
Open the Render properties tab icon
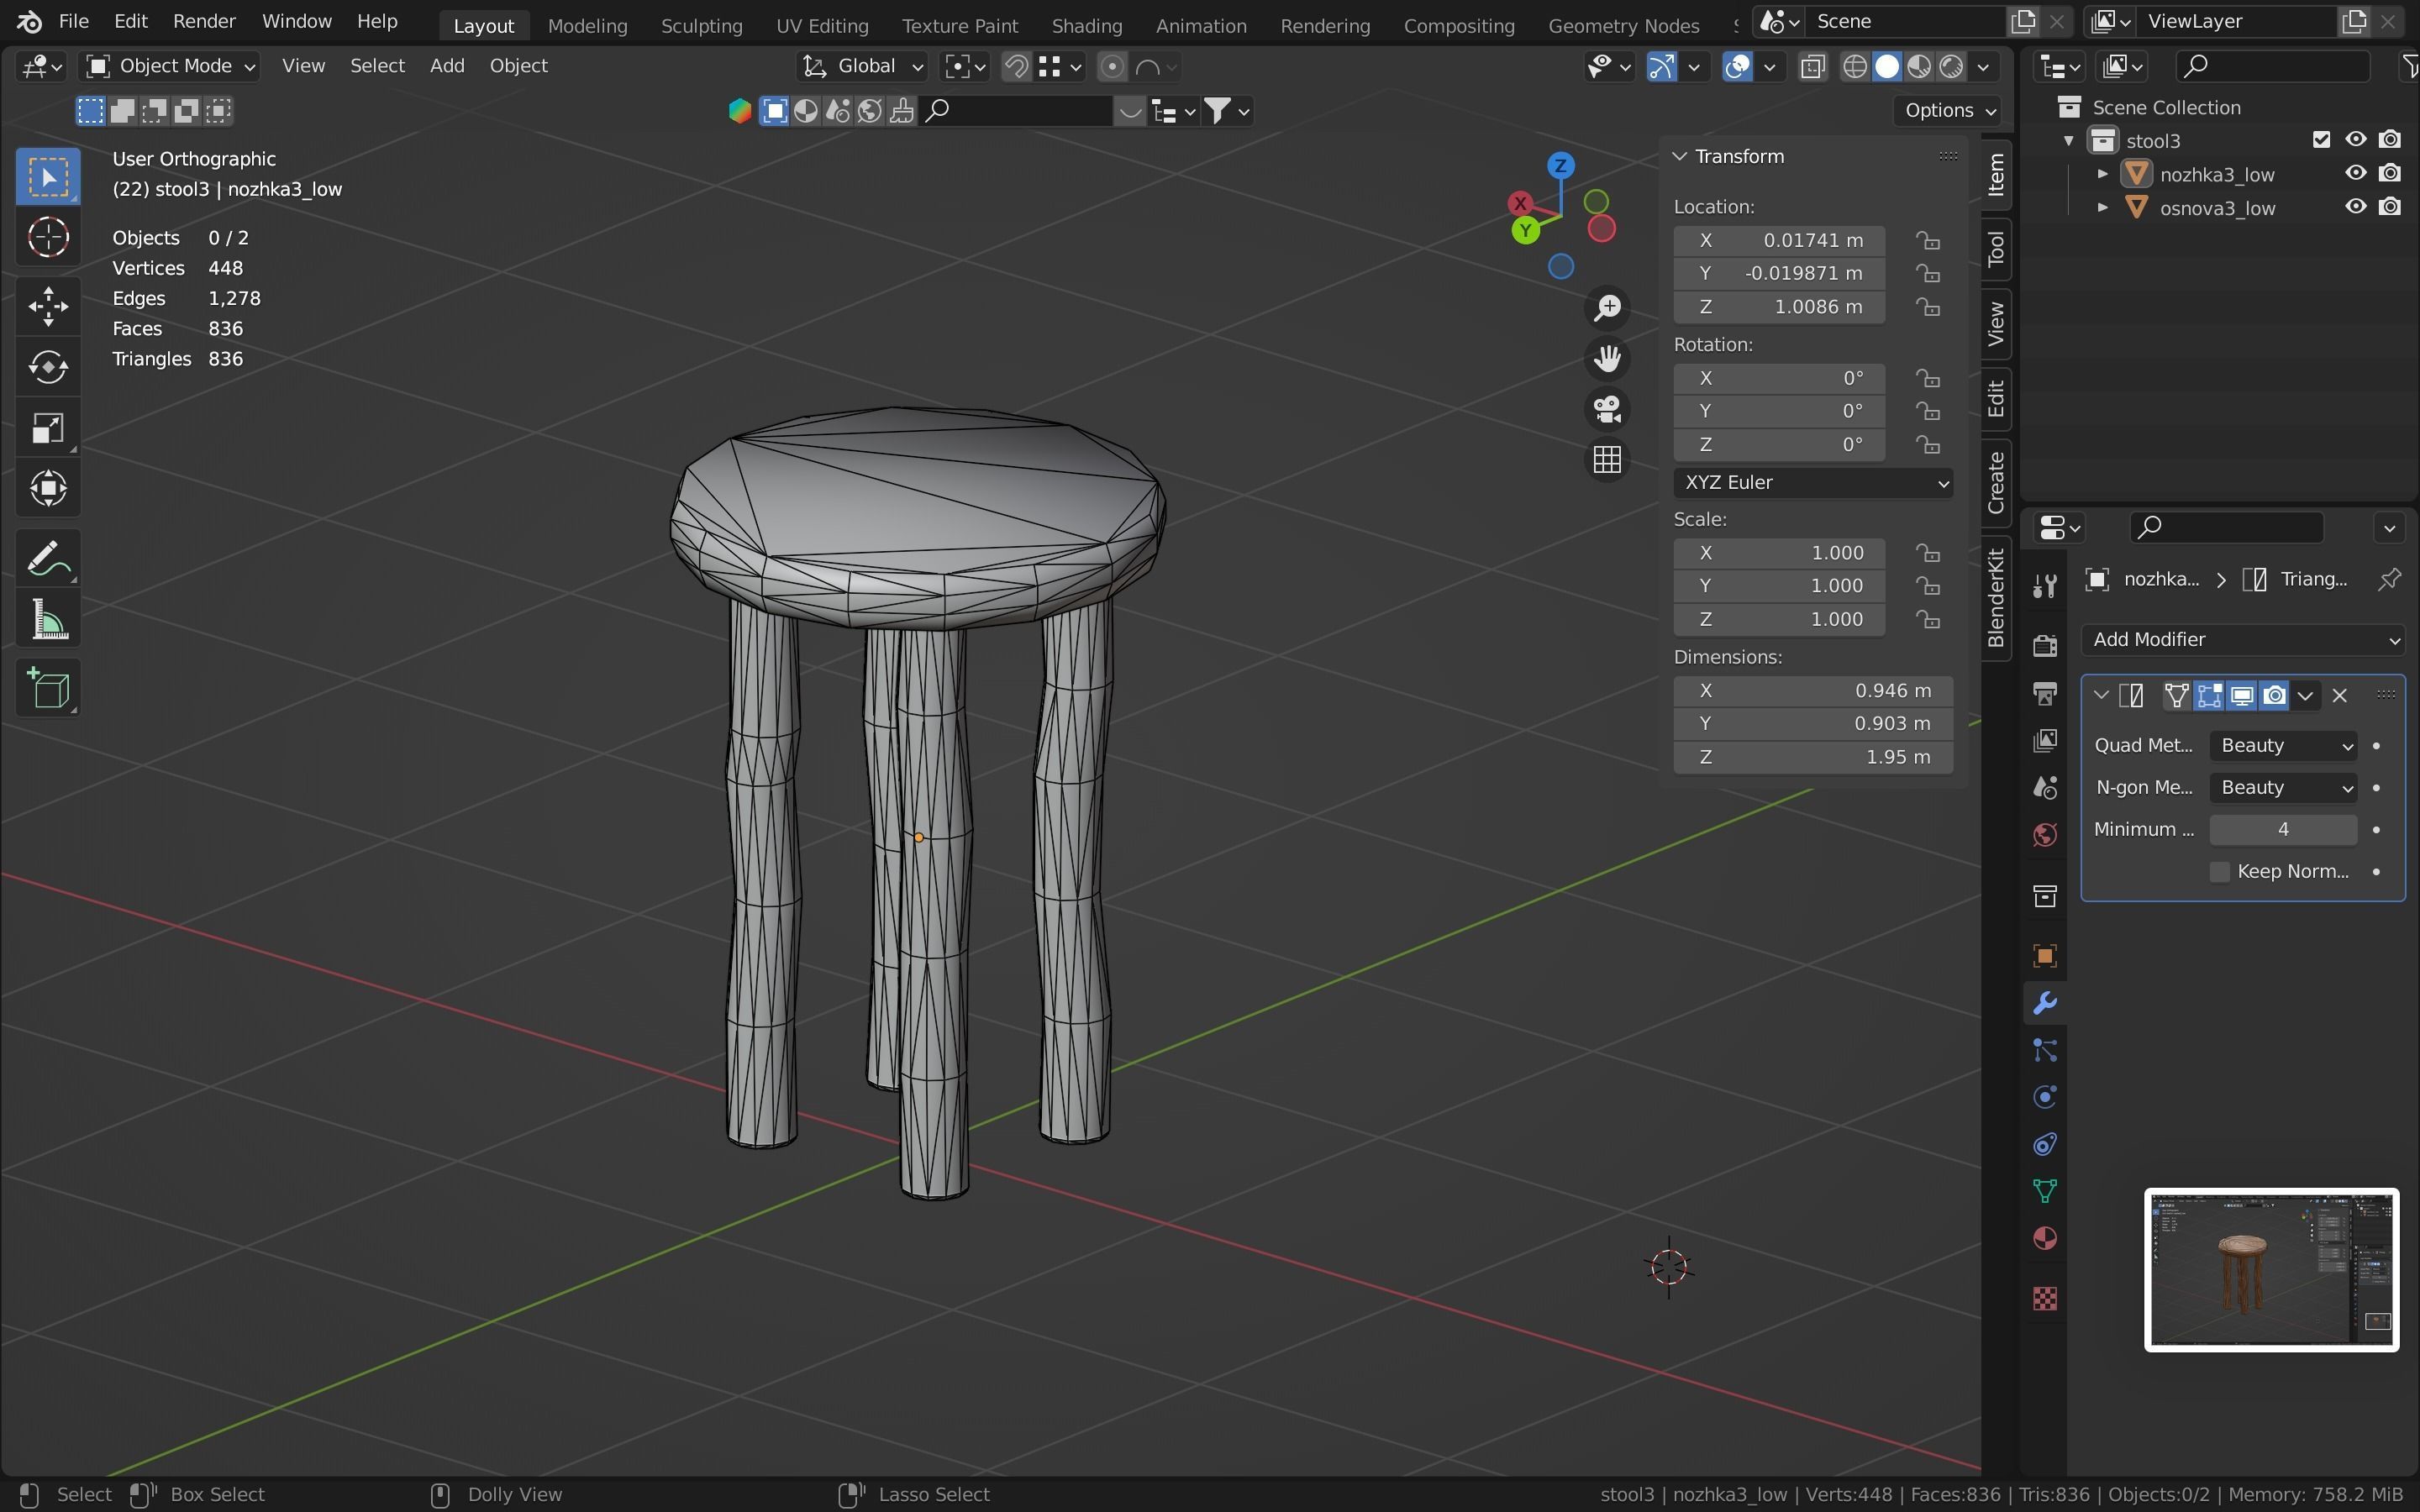click(x=2045, y=645)
